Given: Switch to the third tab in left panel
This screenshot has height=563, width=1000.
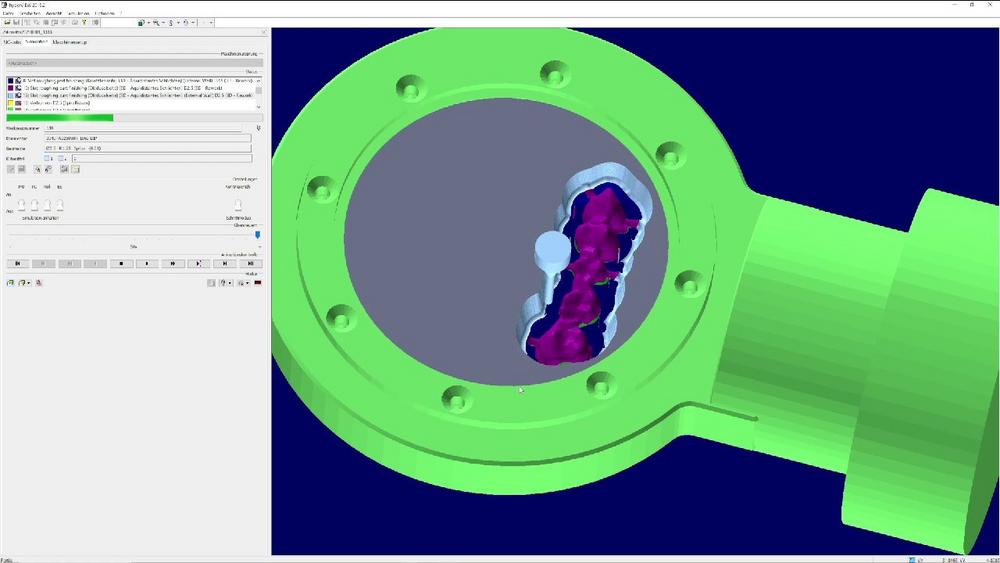Looking at the screenshot, I should [71, 43].
